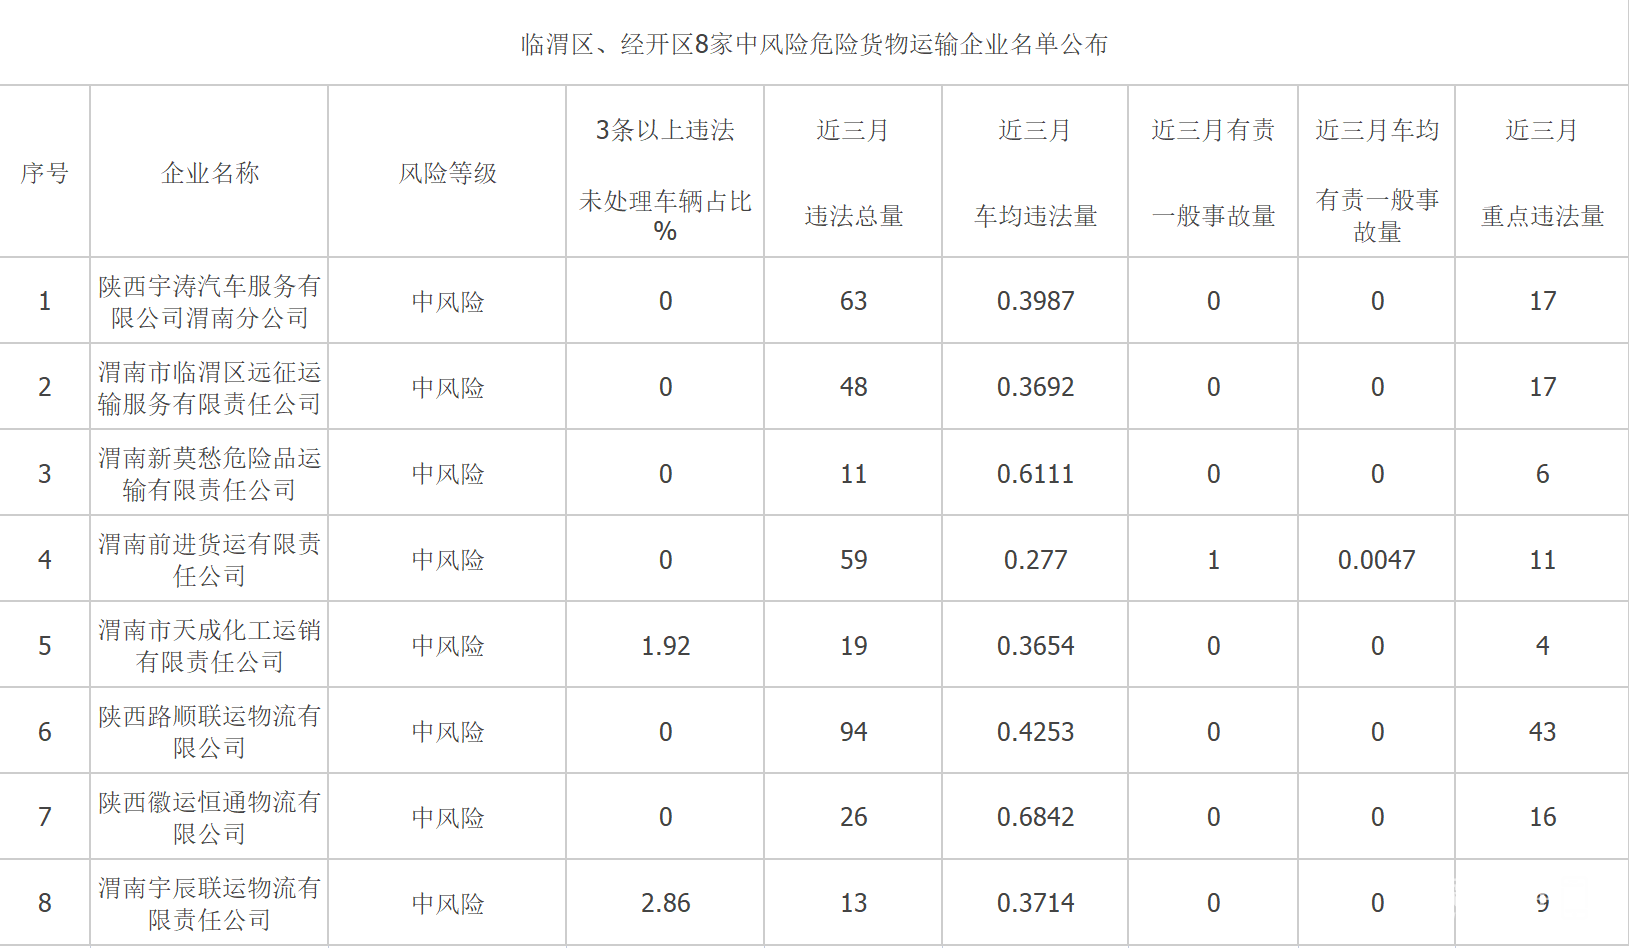The width and height of the screenshot is (1629, 948).
Task: Select the 近三月重点违法量 column header
Action: (x=1542, y=173)
